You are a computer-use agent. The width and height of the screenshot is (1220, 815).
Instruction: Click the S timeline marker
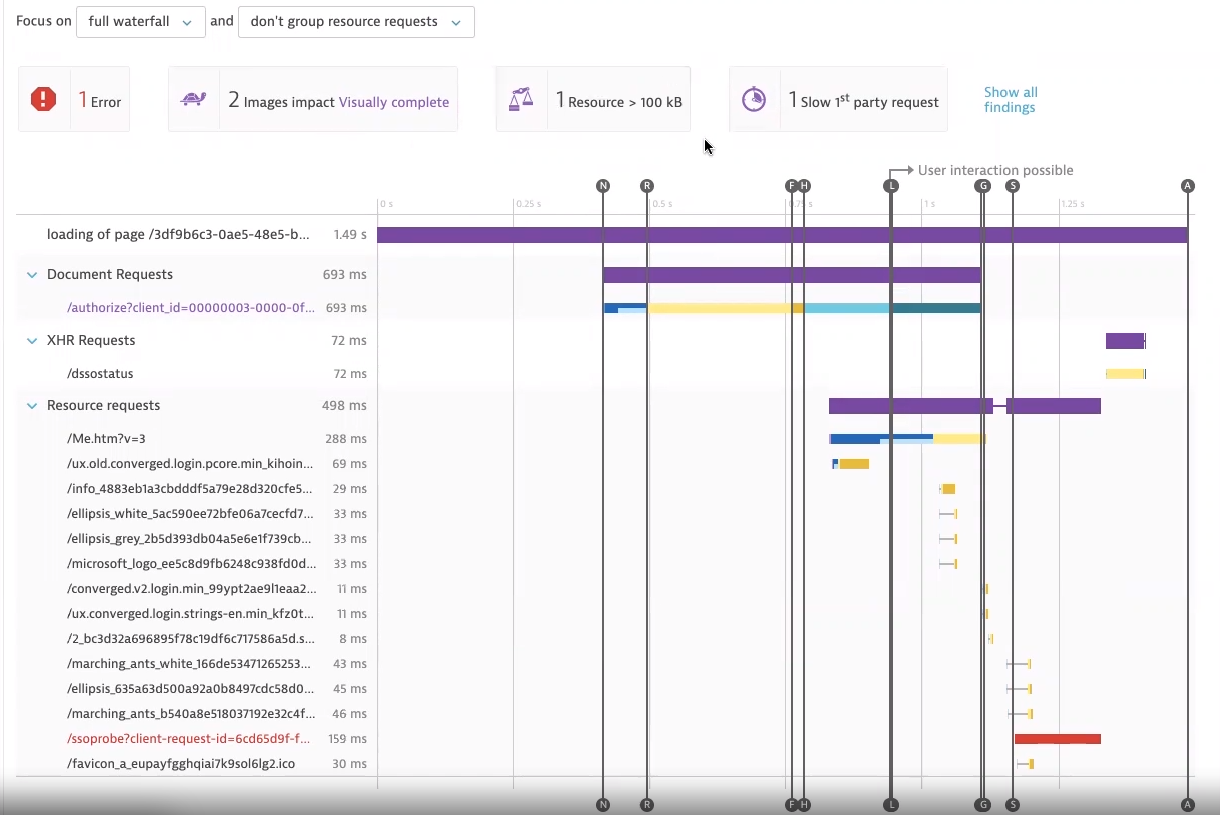[x=1013, y=185]
